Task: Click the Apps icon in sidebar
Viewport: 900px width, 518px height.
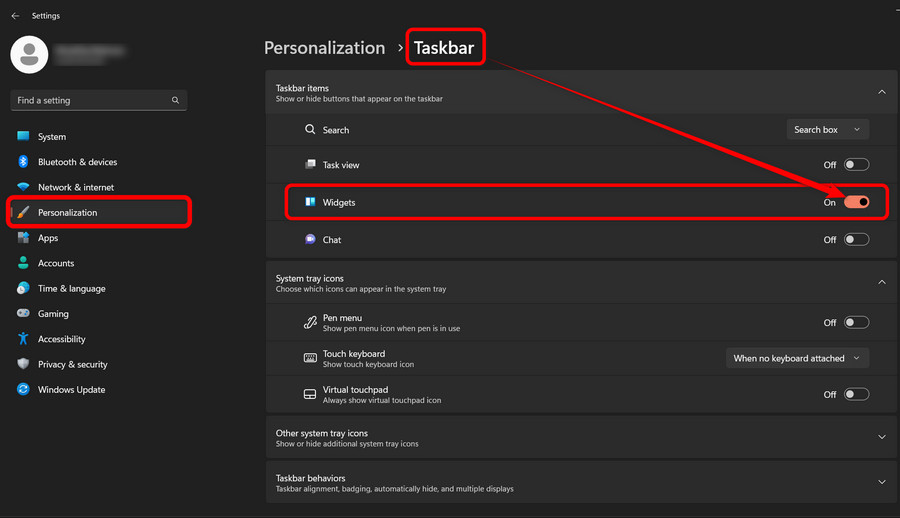Action: (23, 238)
